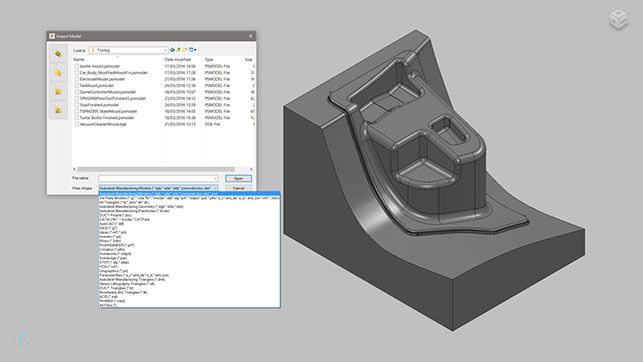Click the Cancel button

pyautogui.click(x=238, y=188)
